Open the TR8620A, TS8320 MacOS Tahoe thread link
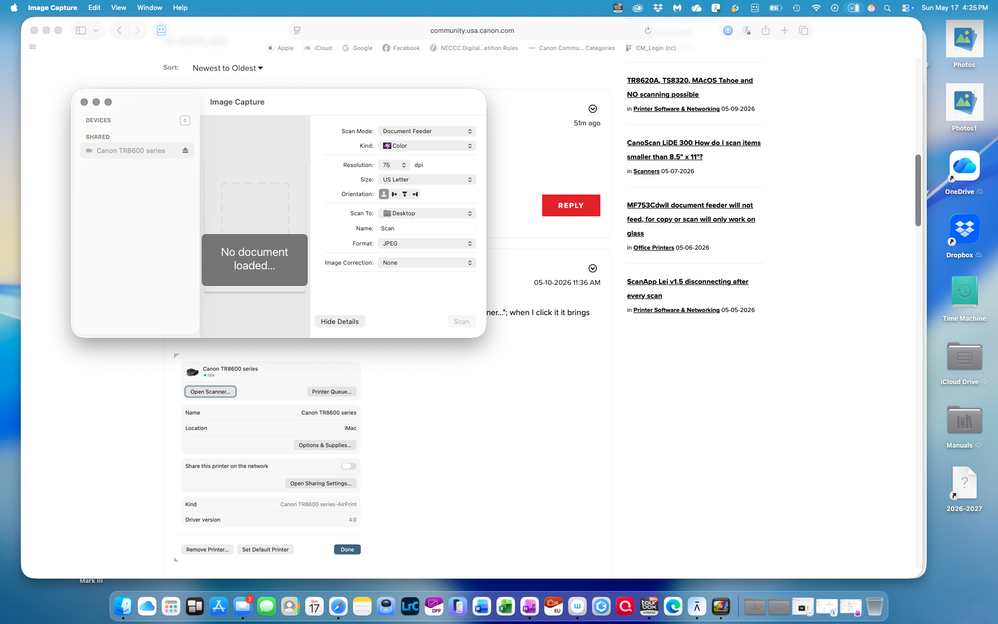The image size is (998, 624). click(x=690, y=87)
